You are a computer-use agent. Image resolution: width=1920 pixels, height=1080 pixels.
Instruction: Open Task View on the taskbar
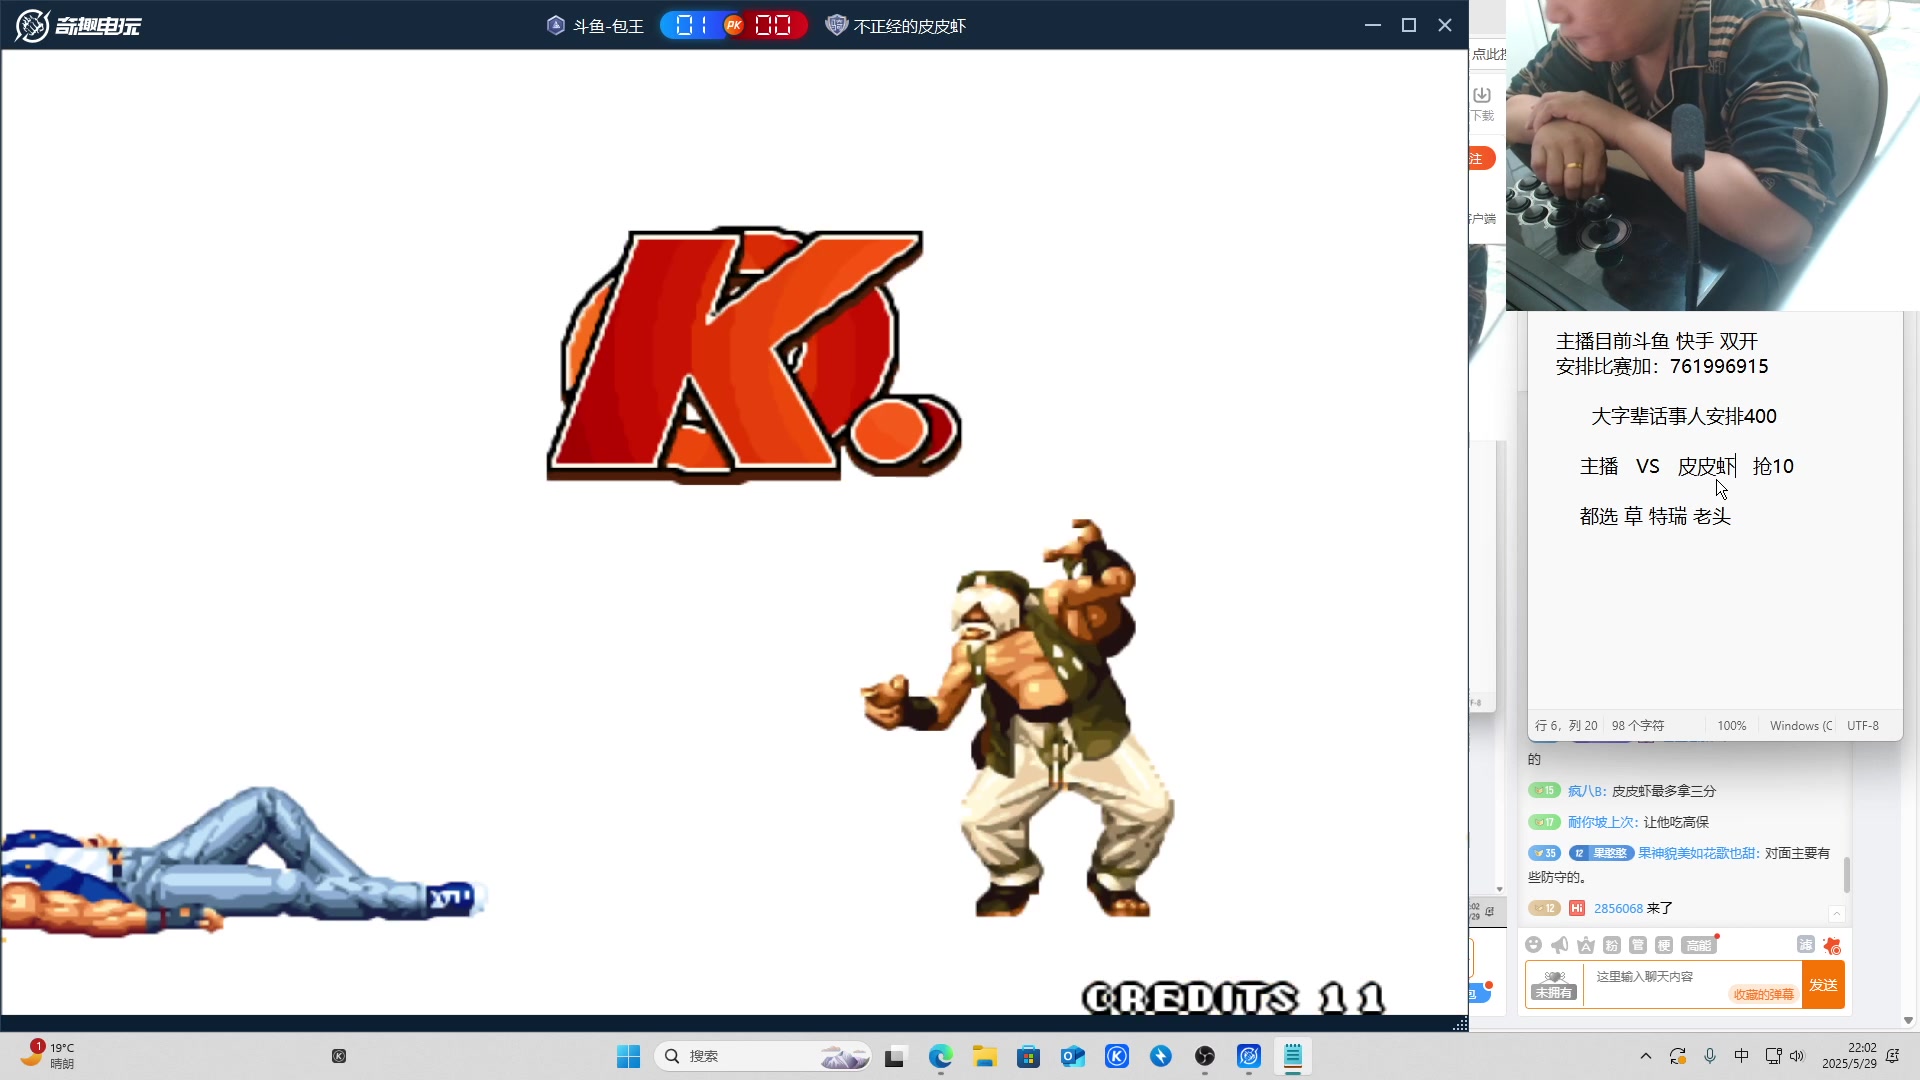click(x=895, y=1056)
